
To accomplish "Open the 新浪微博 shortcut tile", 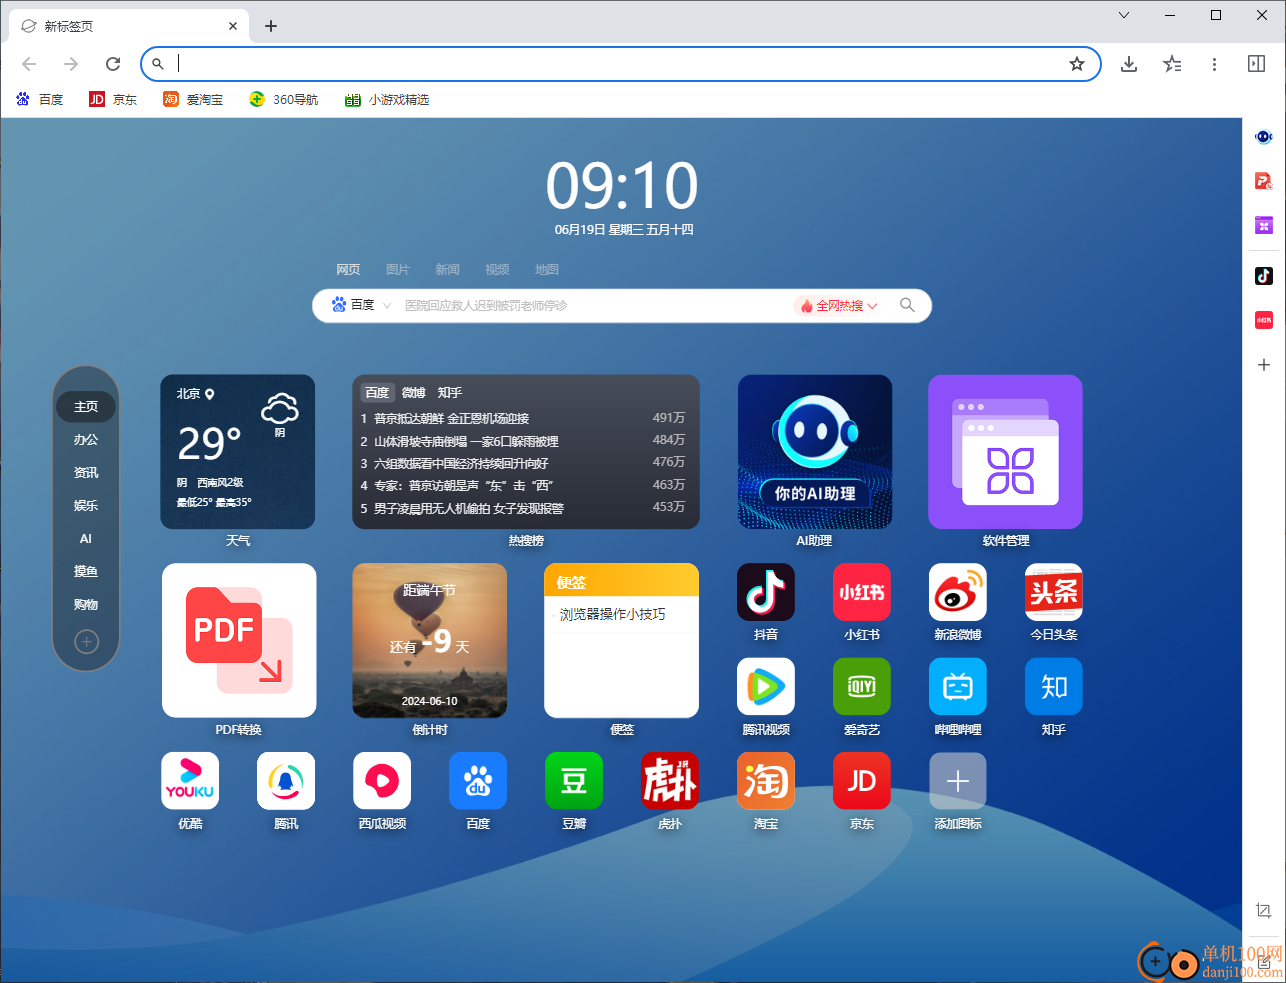I will (x=958, y=592).
